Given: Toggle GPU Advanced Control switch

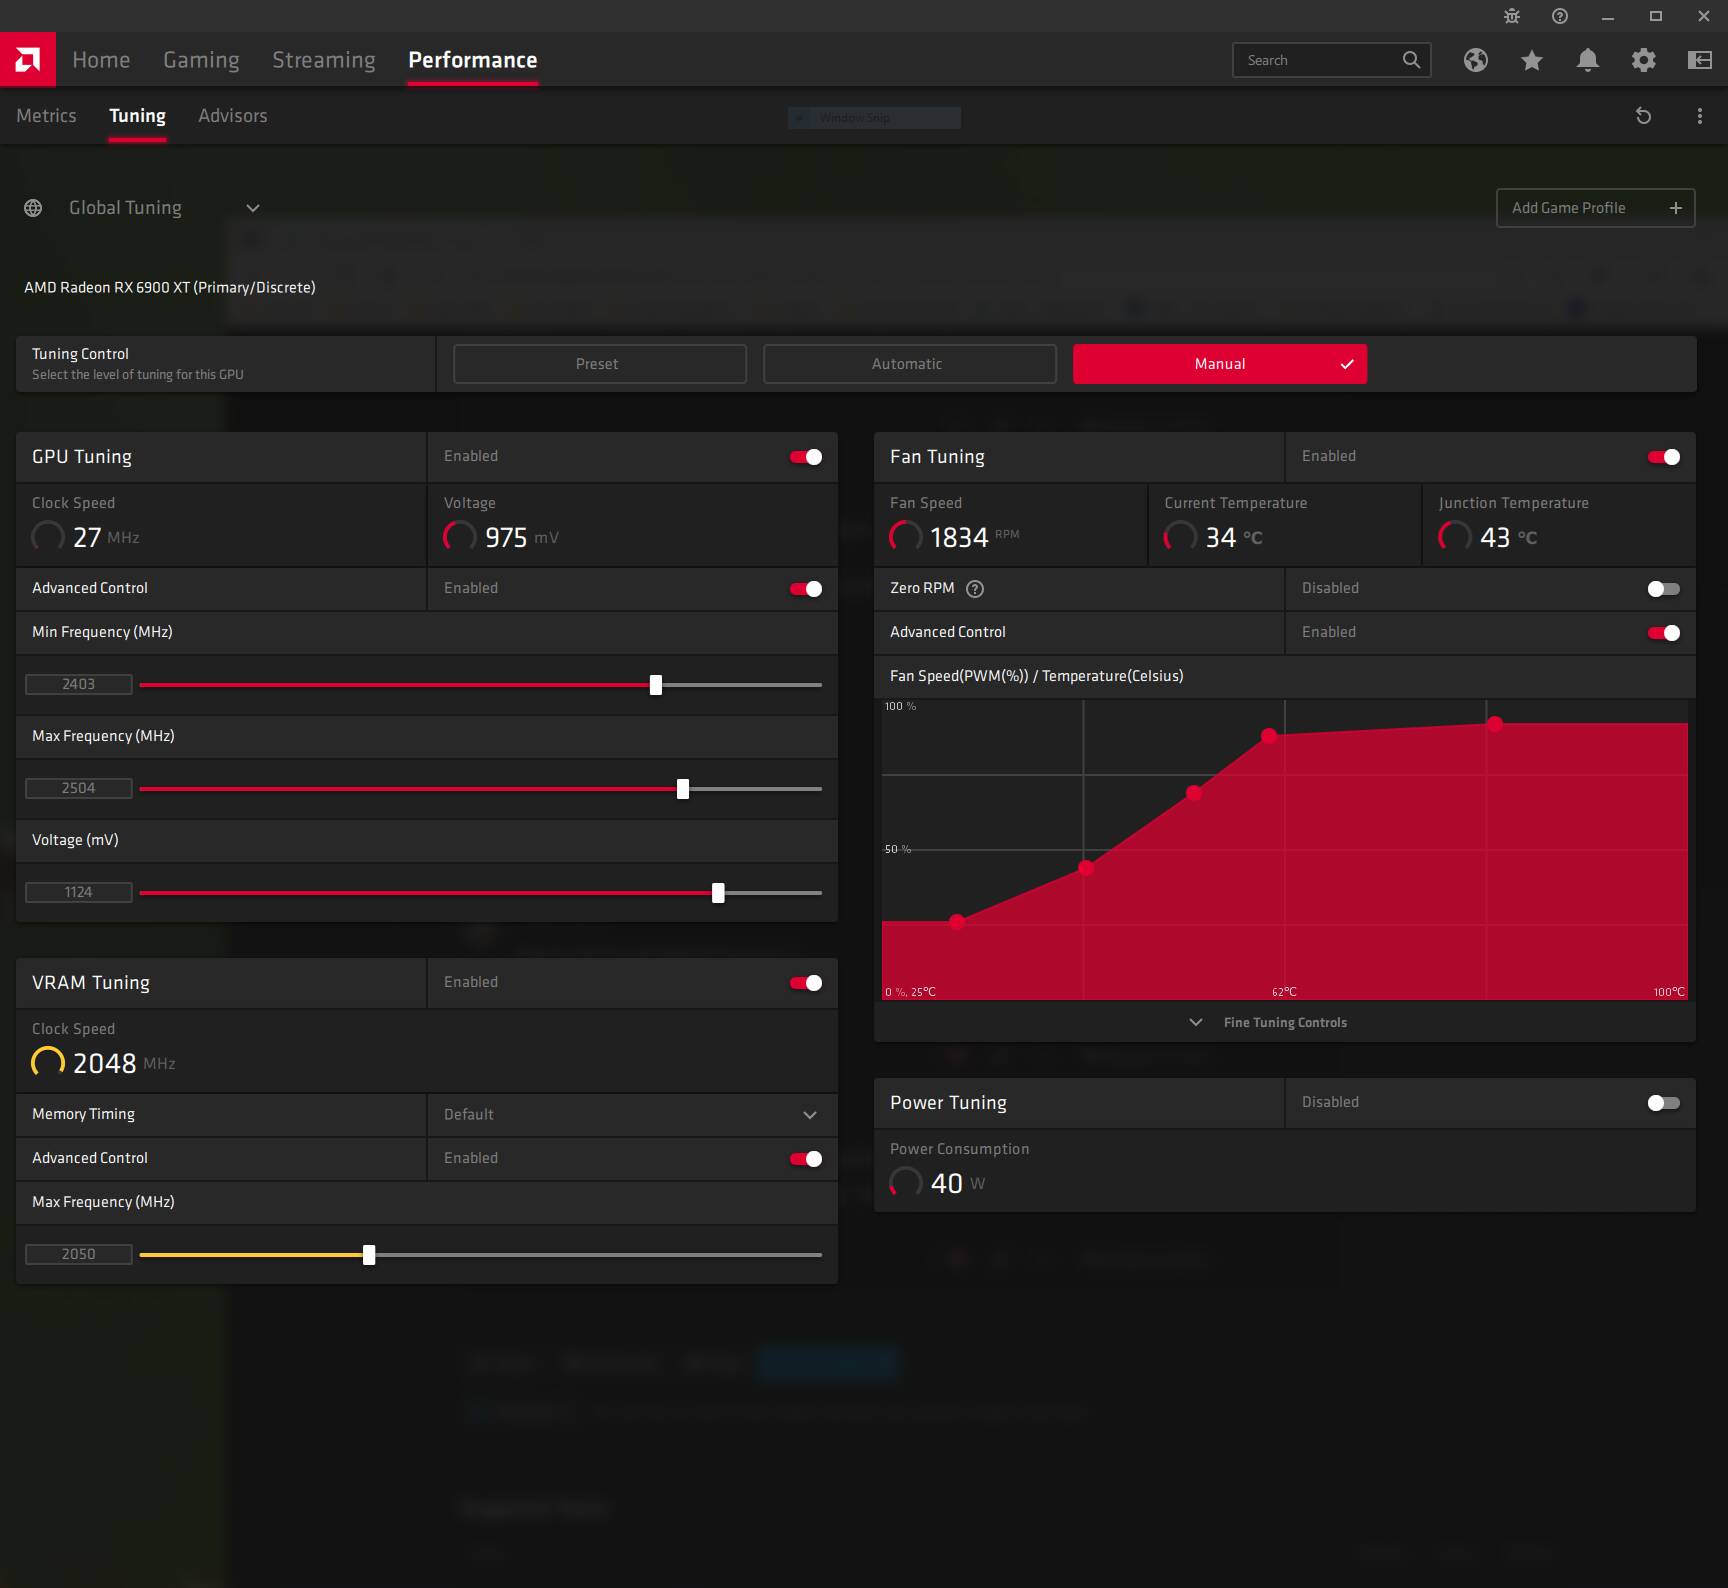Looking at the screenshot, I should 806,589.
